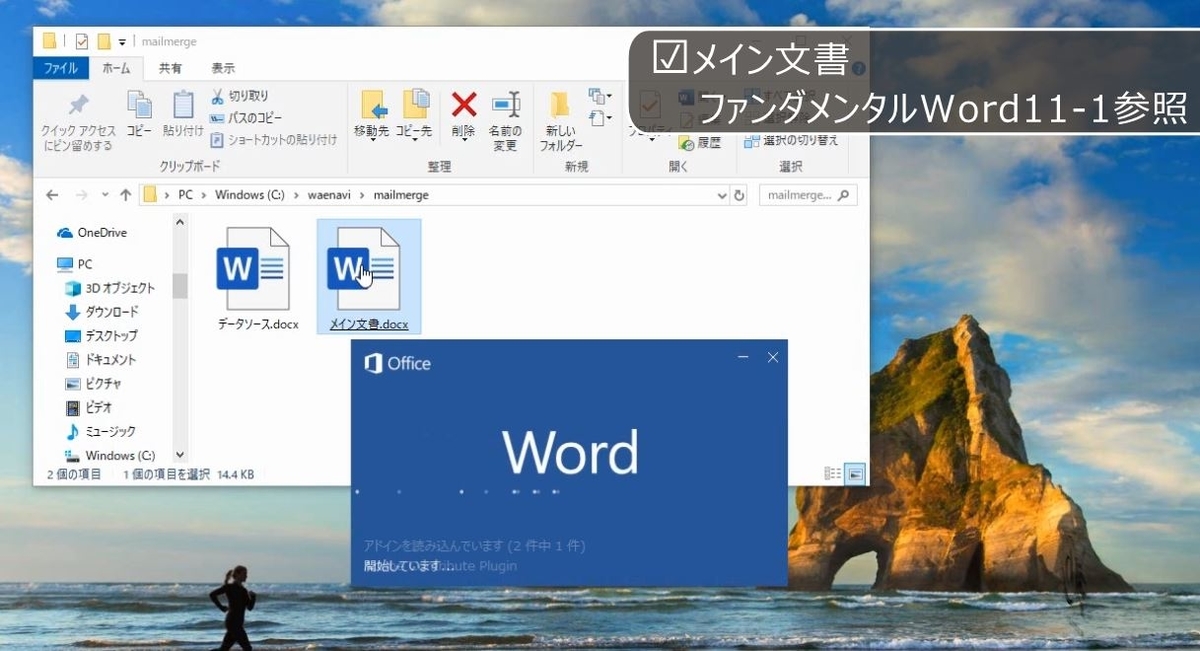Switch to the 共有 (Share) tab
Viewport: 1200px width, 651px height.
click(171, 68)
